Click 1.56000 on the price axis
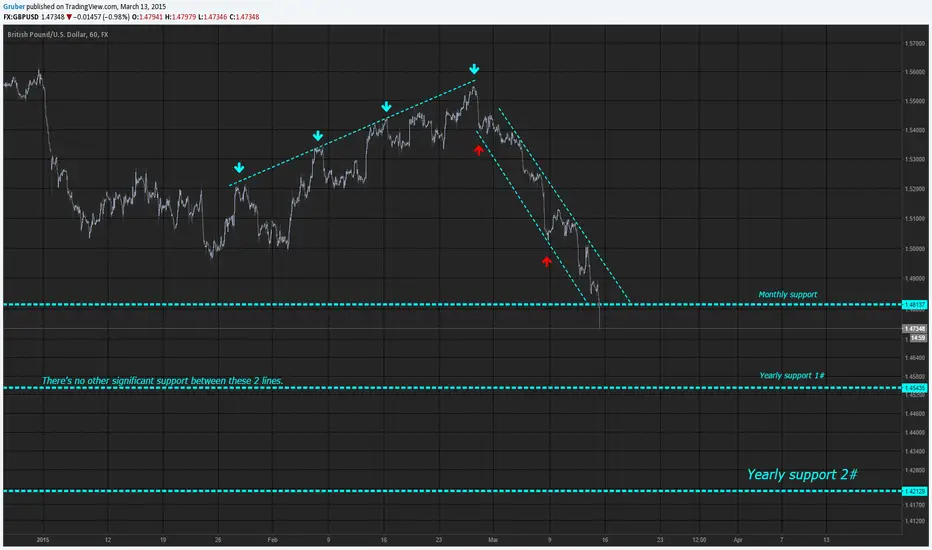932x550 pixels. 915,72
